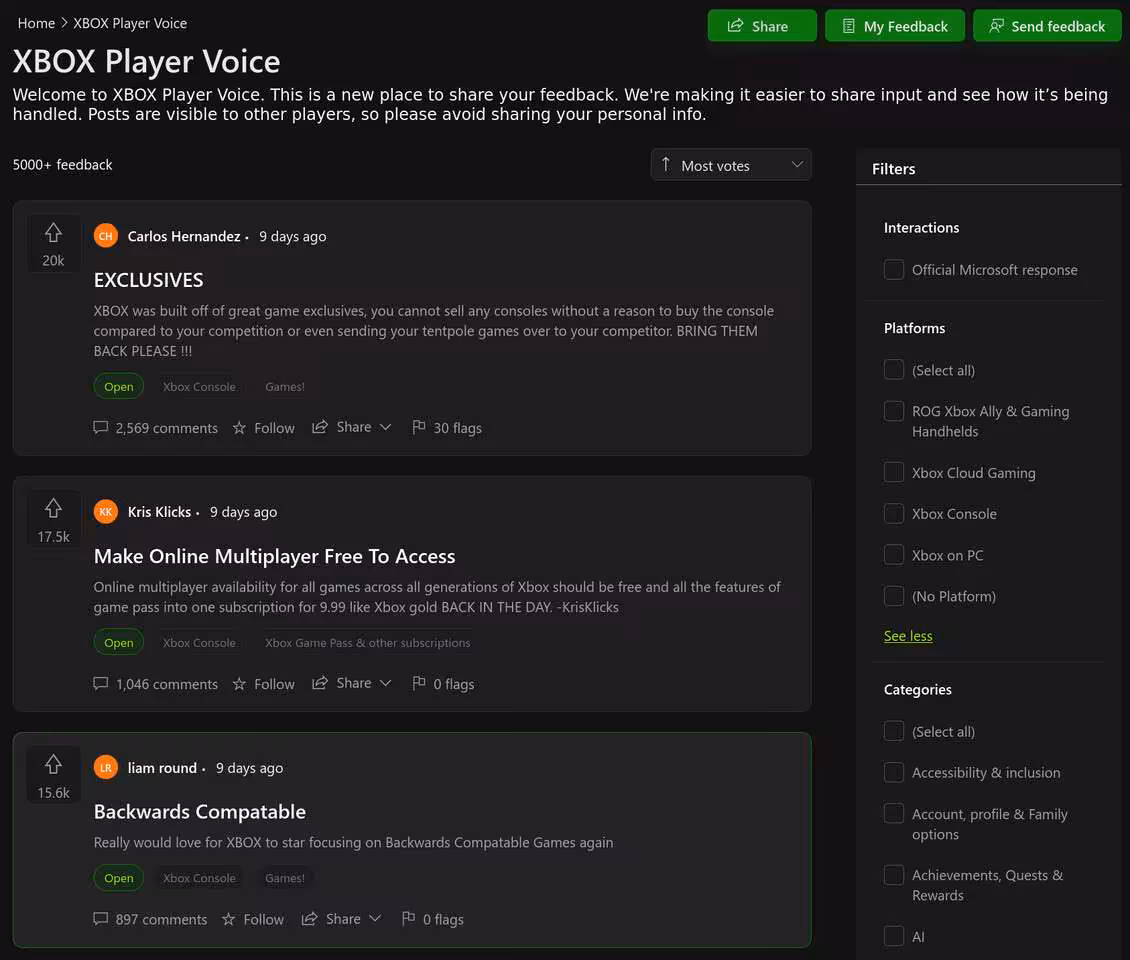Image resolution: width=1130 pixels, height=960 pixels.
Task: Go to Home breadcrumb
Action: pos(36,23)
